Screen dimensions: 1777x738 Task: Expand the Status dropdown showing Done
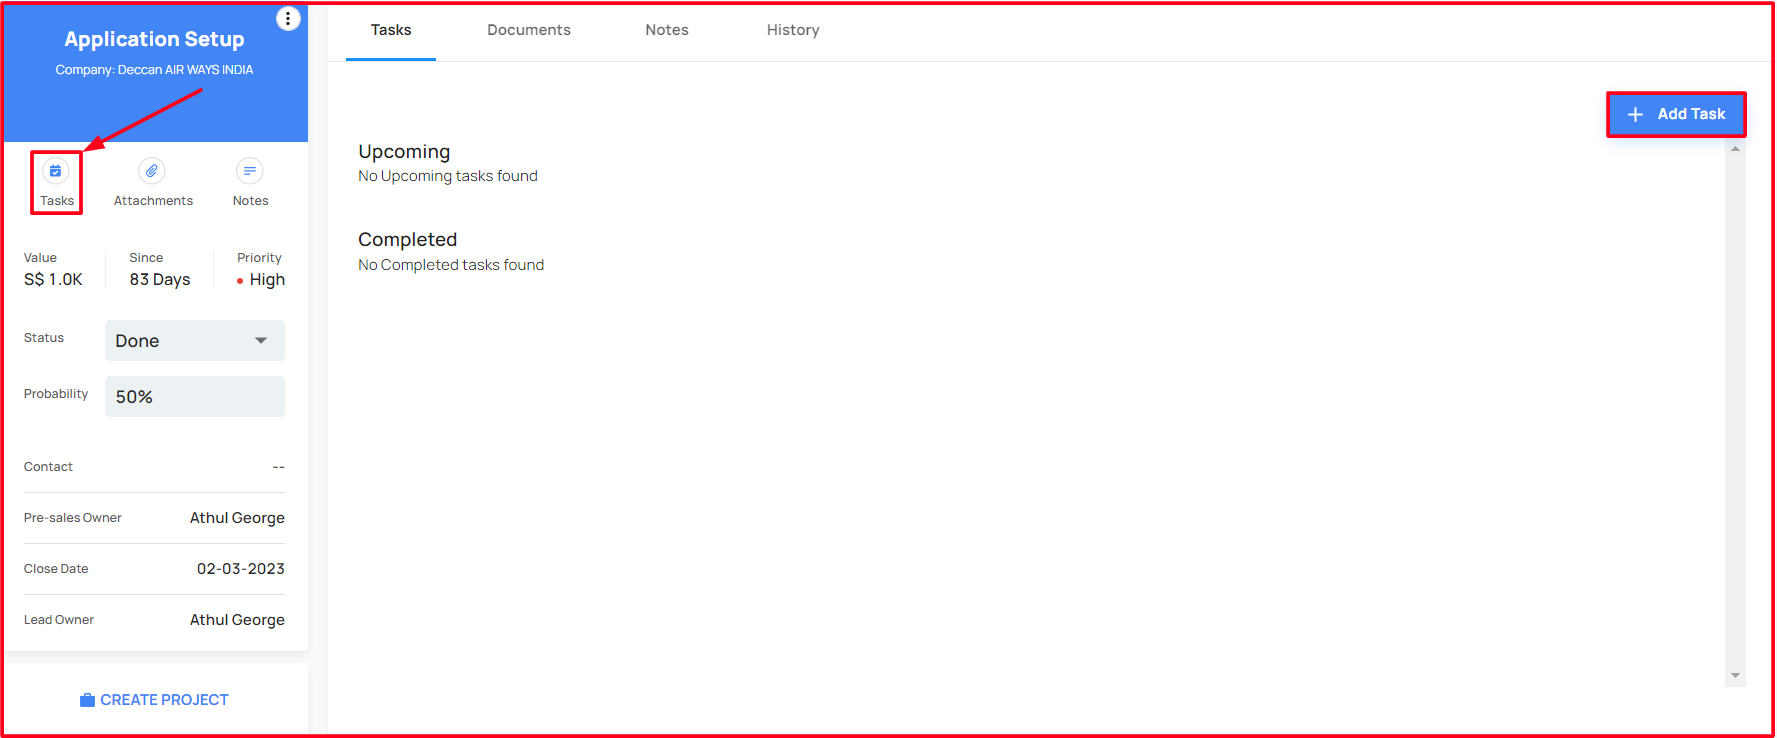pyautogui.click(x=195, y=341)
